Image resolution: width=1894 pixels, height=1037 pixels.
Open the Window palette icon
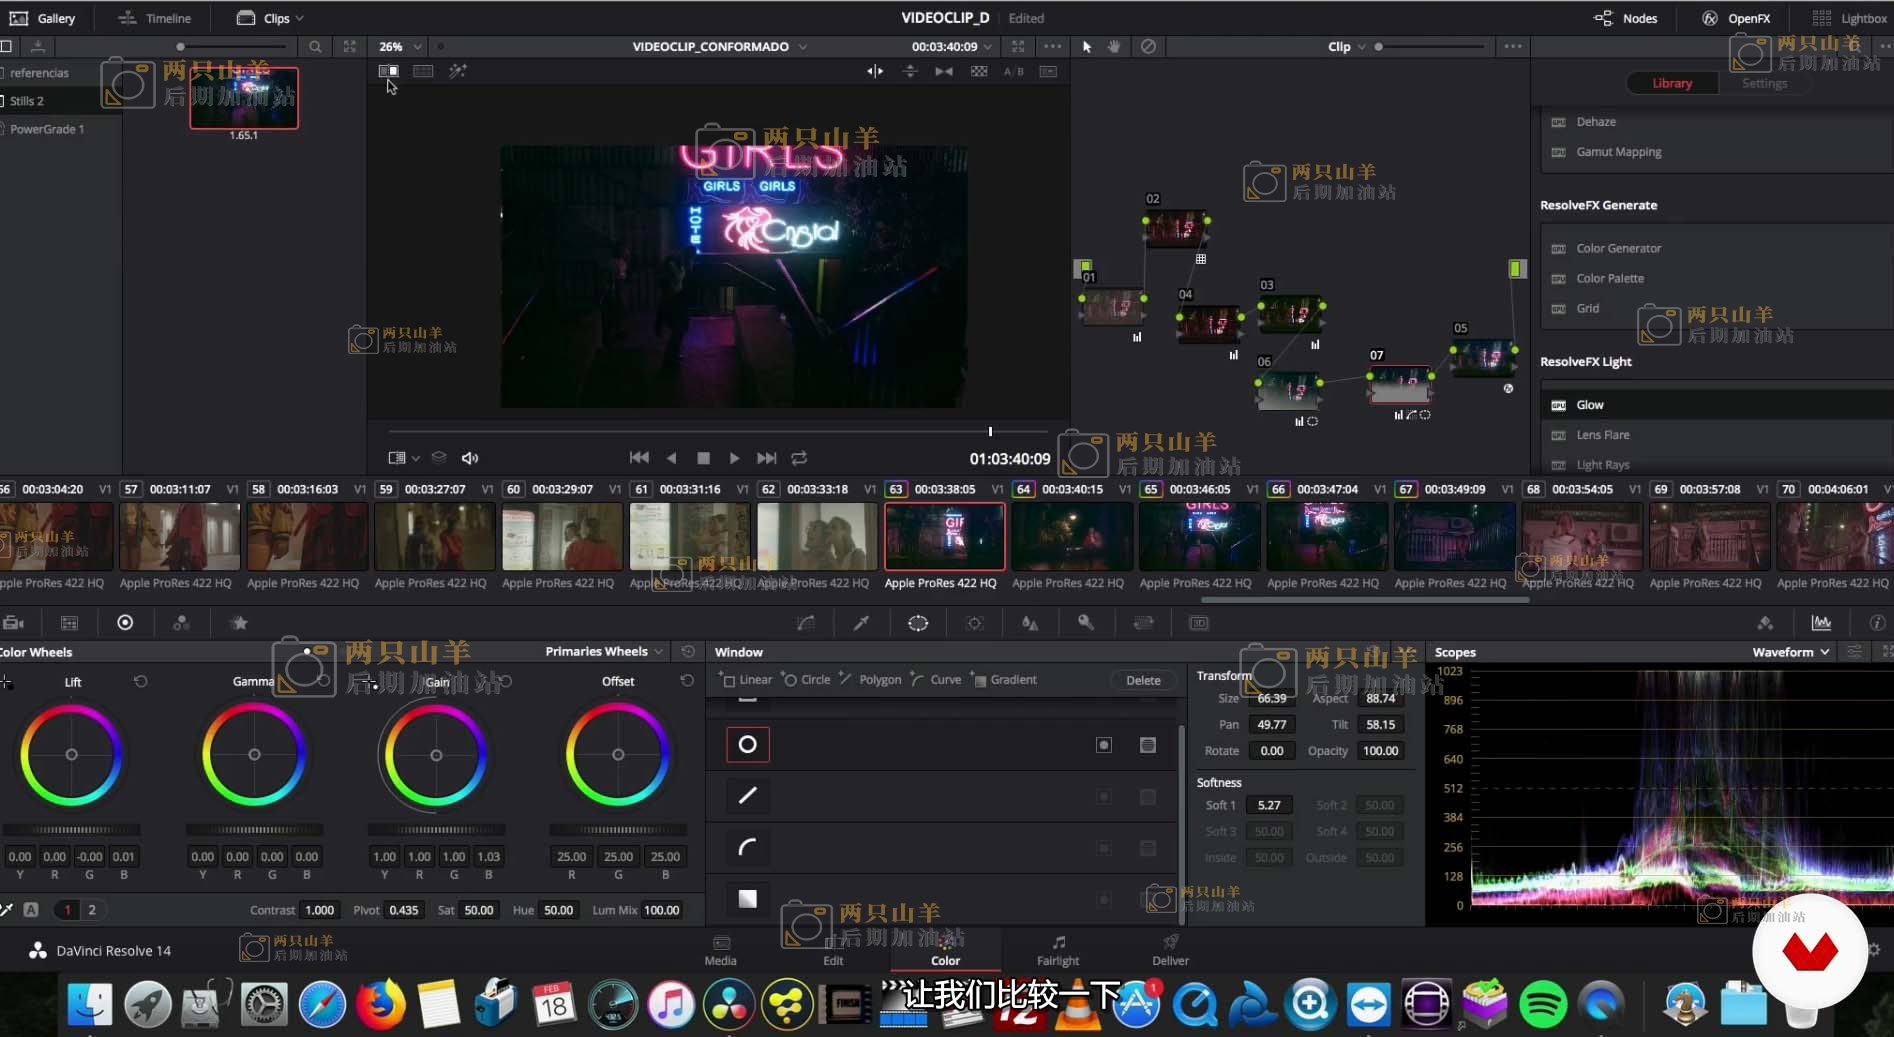pyautogui.click(x=917, y=623)
